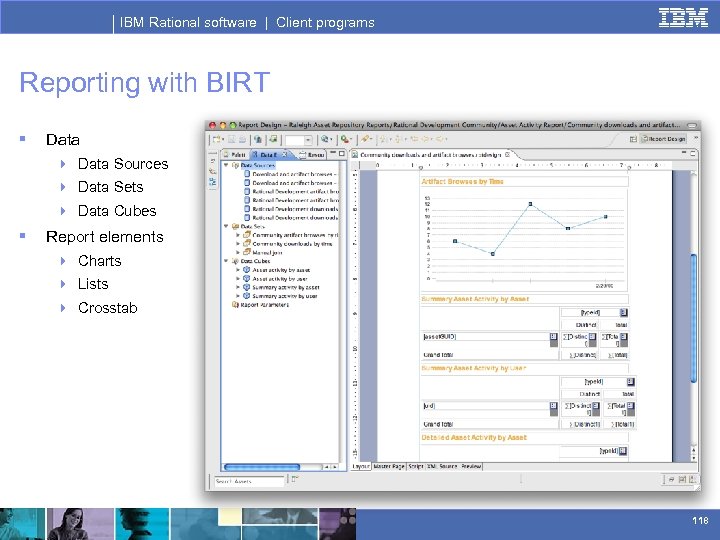Screen dimensions: 720x540
Task: Click the Data Explorer horizontal scrollbar thumb
Action: click(x=262, y=467)
